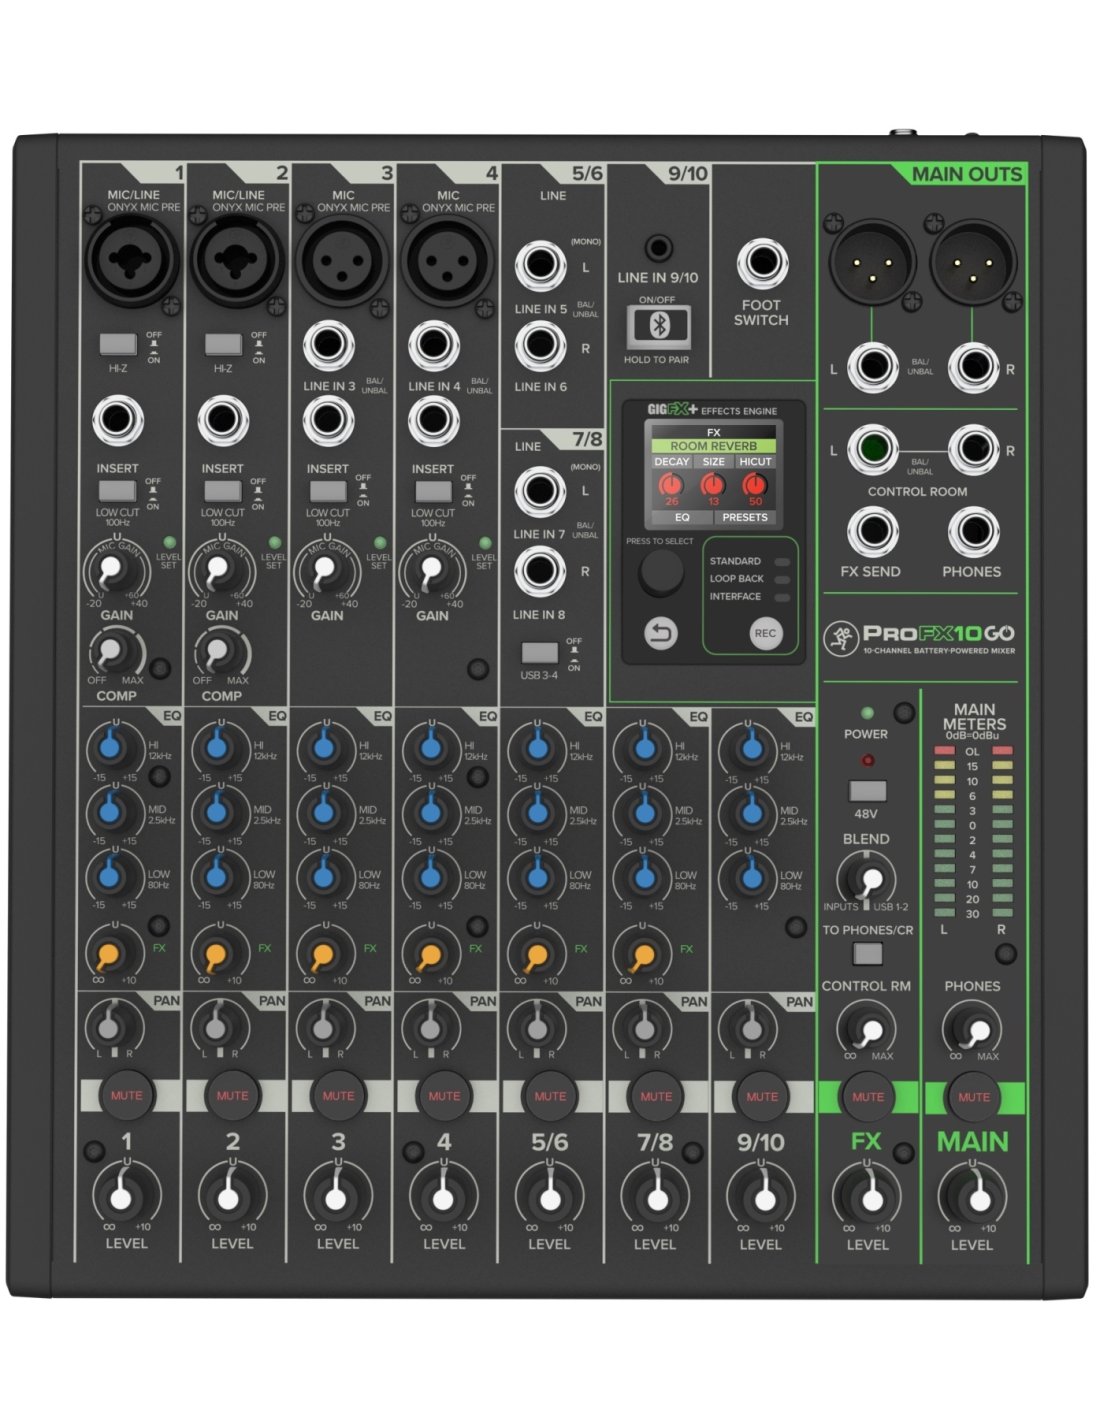Click the green POWER LED indicator
Viewport: 1100px width, 1422px height.
(867, 713)
